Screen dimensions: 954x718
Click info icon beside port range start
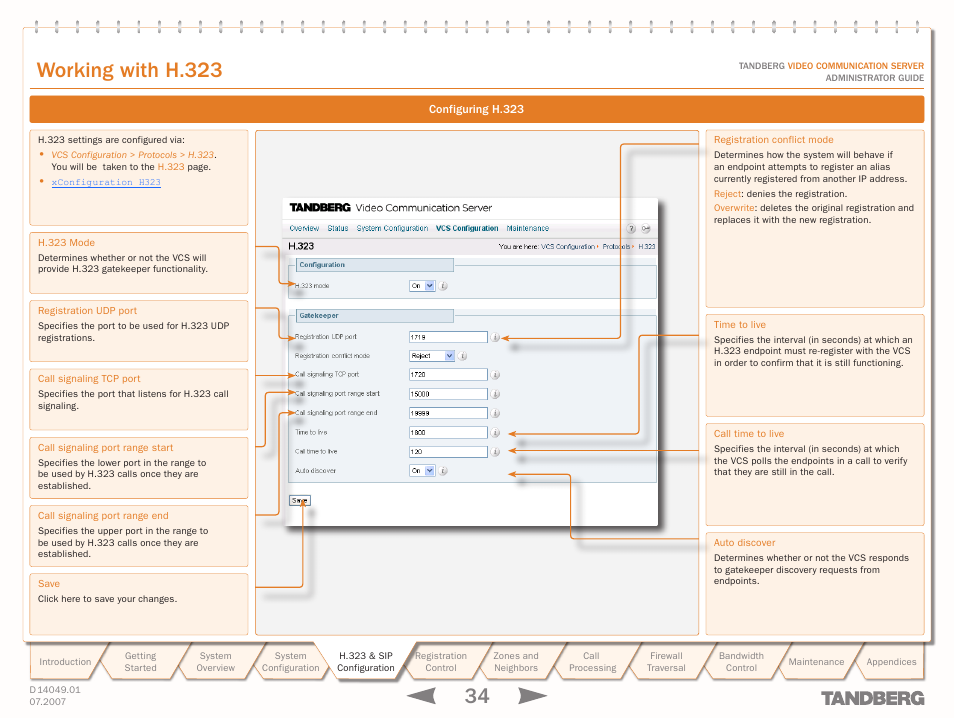[495, 394]
